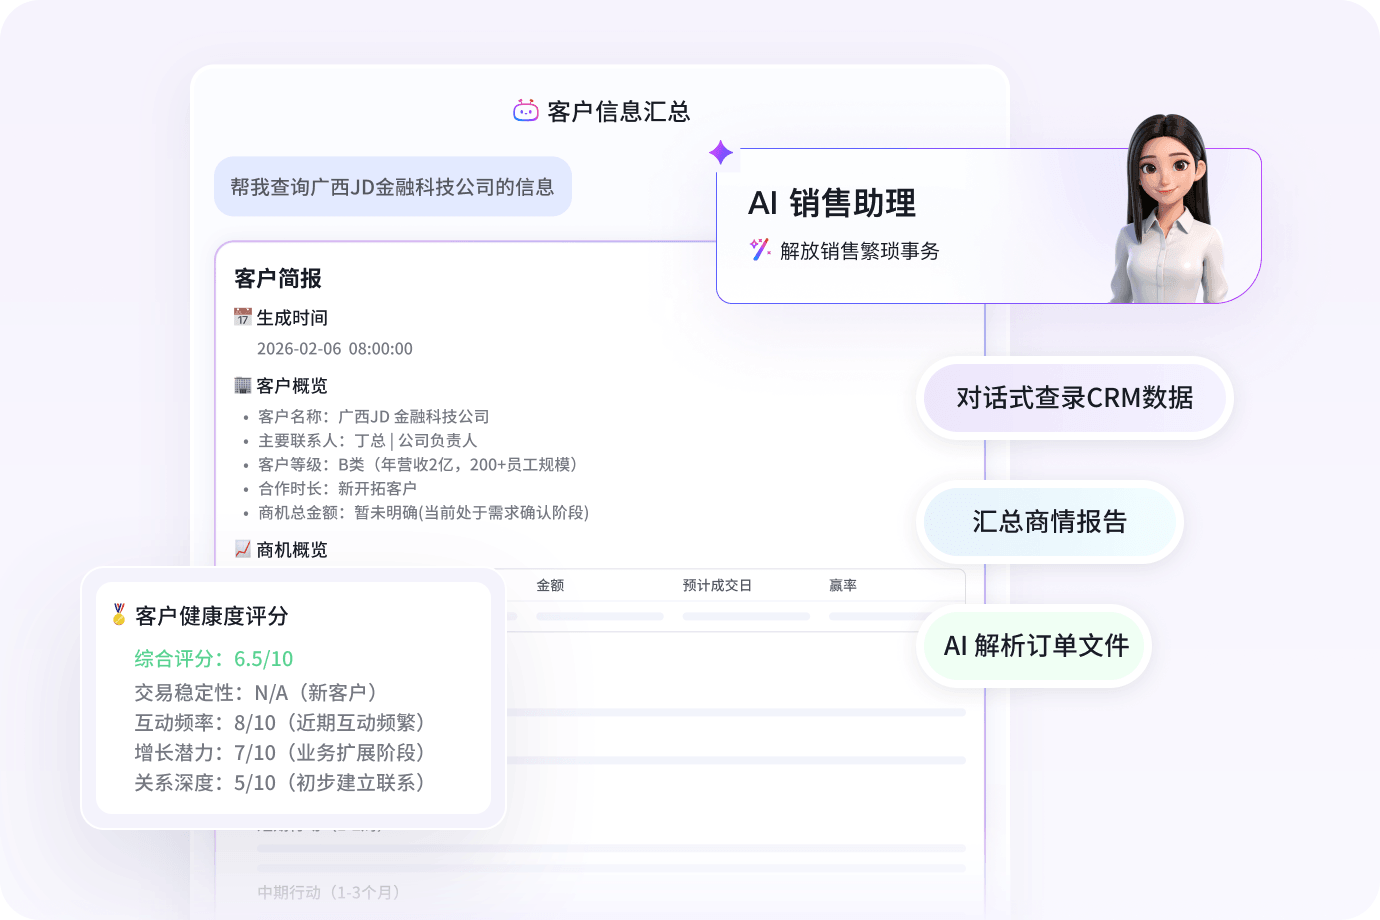Click the 金额 column header
Screen dimensions: 1380x920
point(550,585)
